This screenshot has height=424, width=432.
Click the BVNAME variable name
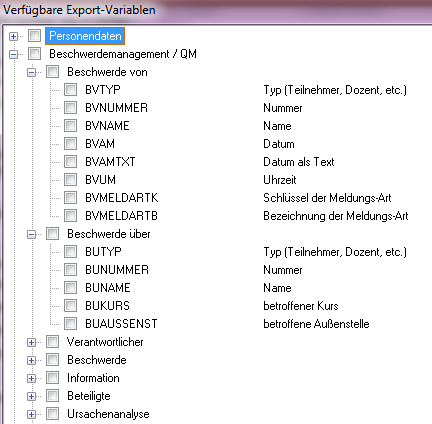tap(107, 126)
